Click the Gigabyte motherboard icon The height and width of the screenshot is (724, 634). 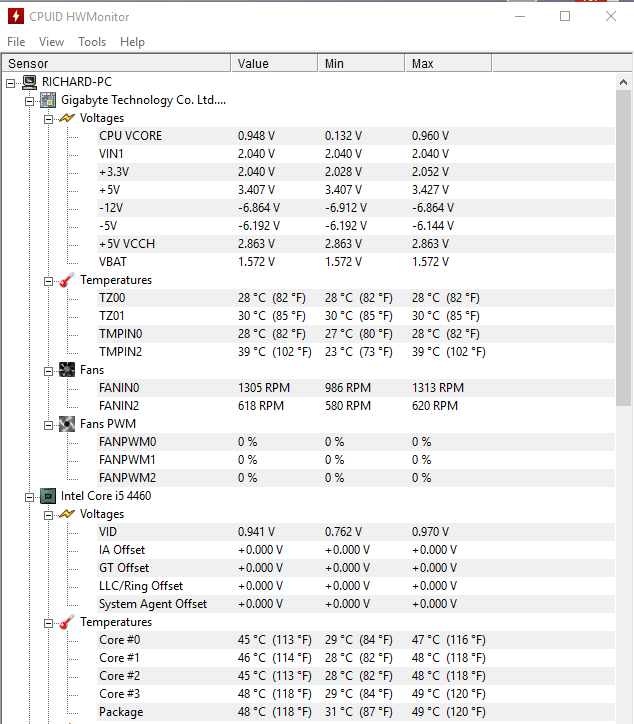tap(48, 100)
